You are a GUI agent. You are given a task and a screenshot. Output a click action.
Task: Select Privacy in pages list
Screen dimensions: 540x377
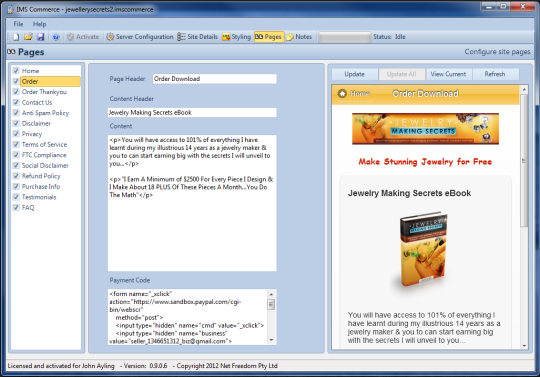click(32, 134)
